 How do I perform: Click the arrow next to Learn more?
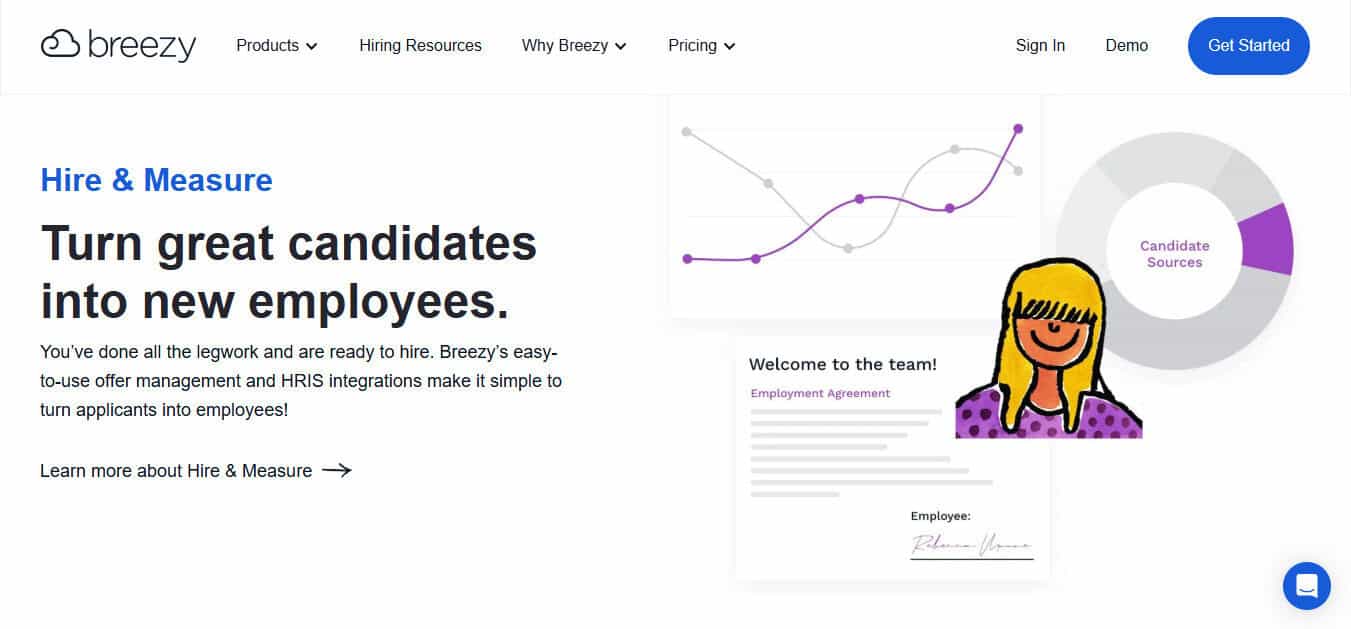tap(337, 470)
